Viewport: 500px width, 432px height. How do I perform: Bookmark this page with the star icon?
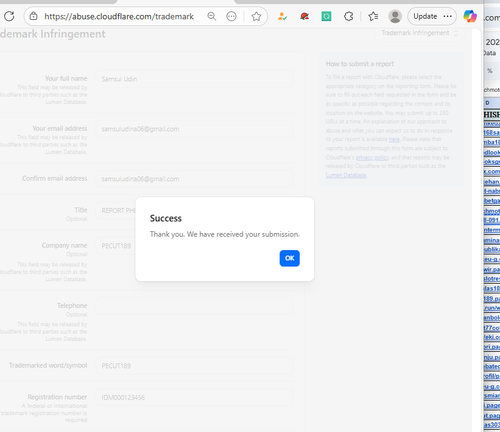point(256,16)
